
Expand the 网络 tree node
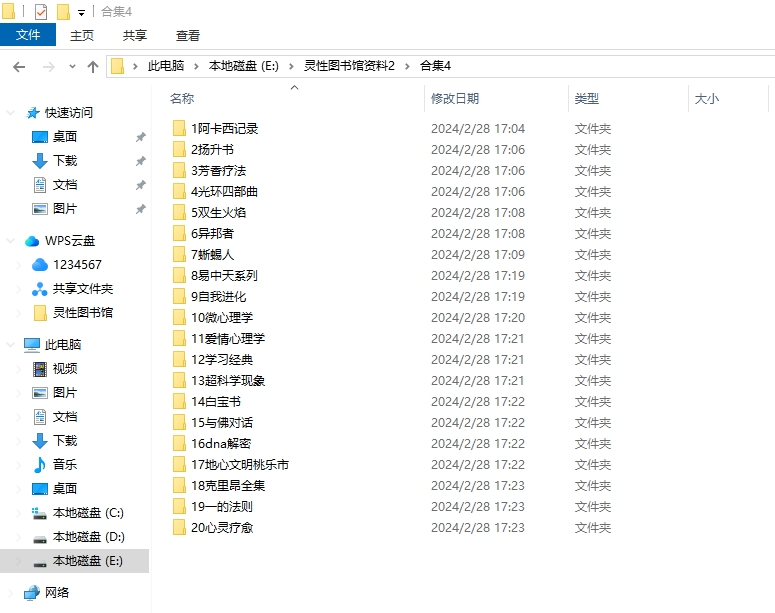(x=10, y=593)
